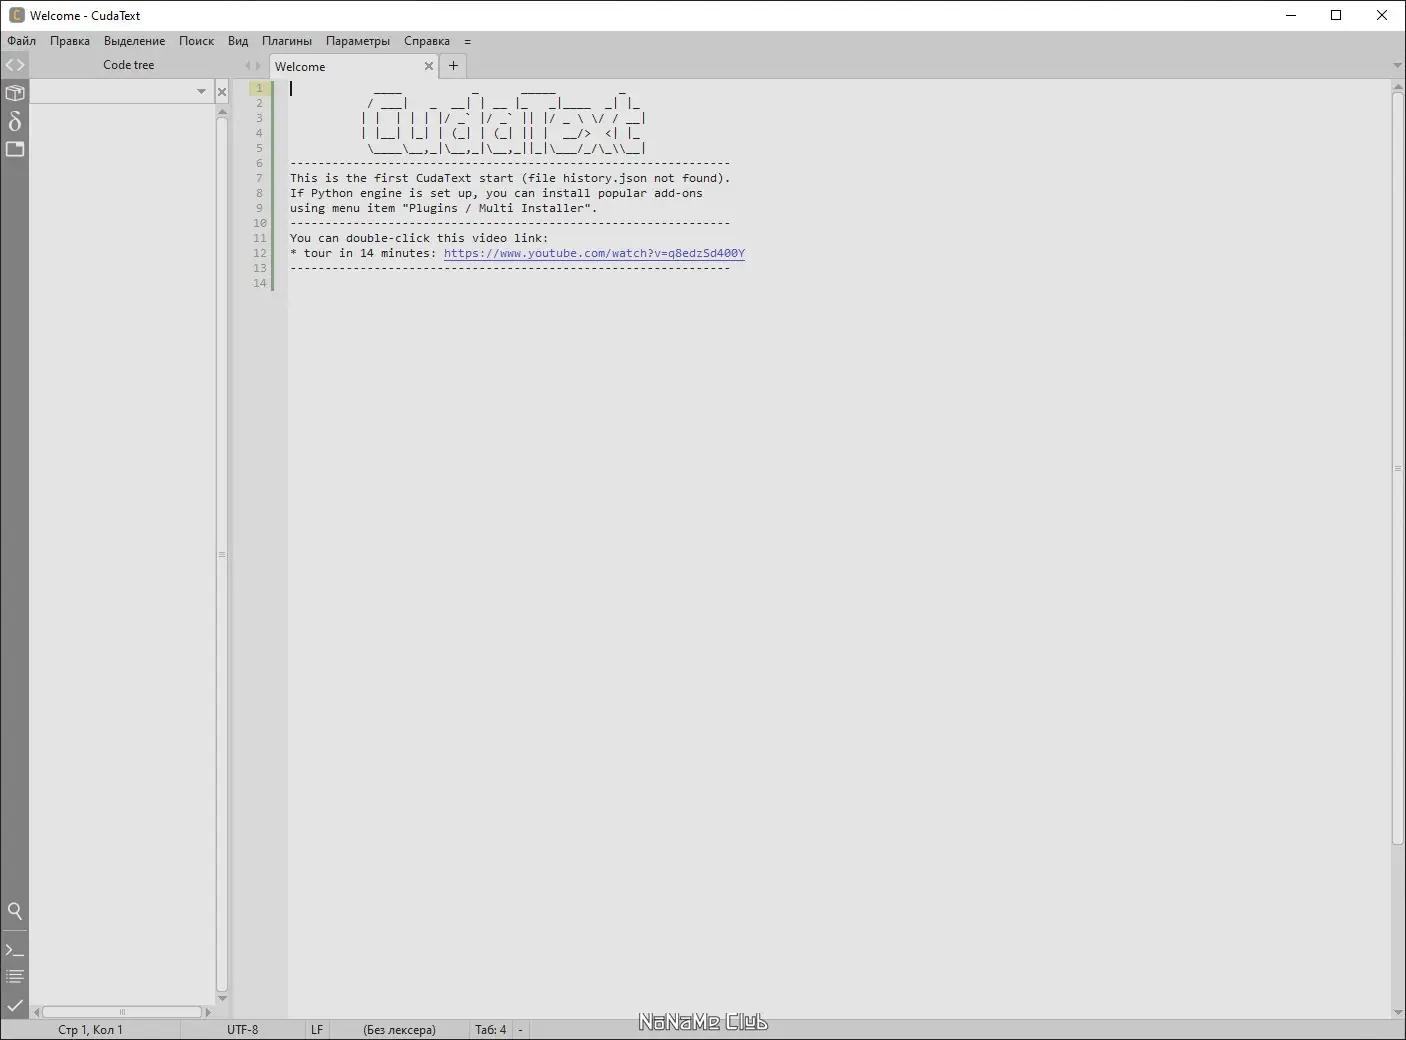The width and height of the screenshot is (1406, 1040).
Task: Click code tree horizontal scrollbar thumb
Action: click(x=122, y=1012)
